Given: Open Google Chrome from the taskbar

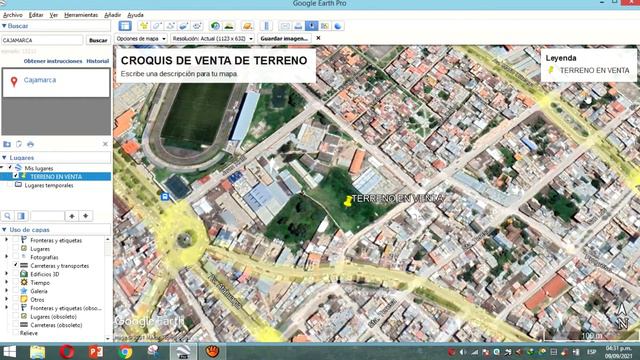Looking at the screenshot, I should [x=125, y=351].
